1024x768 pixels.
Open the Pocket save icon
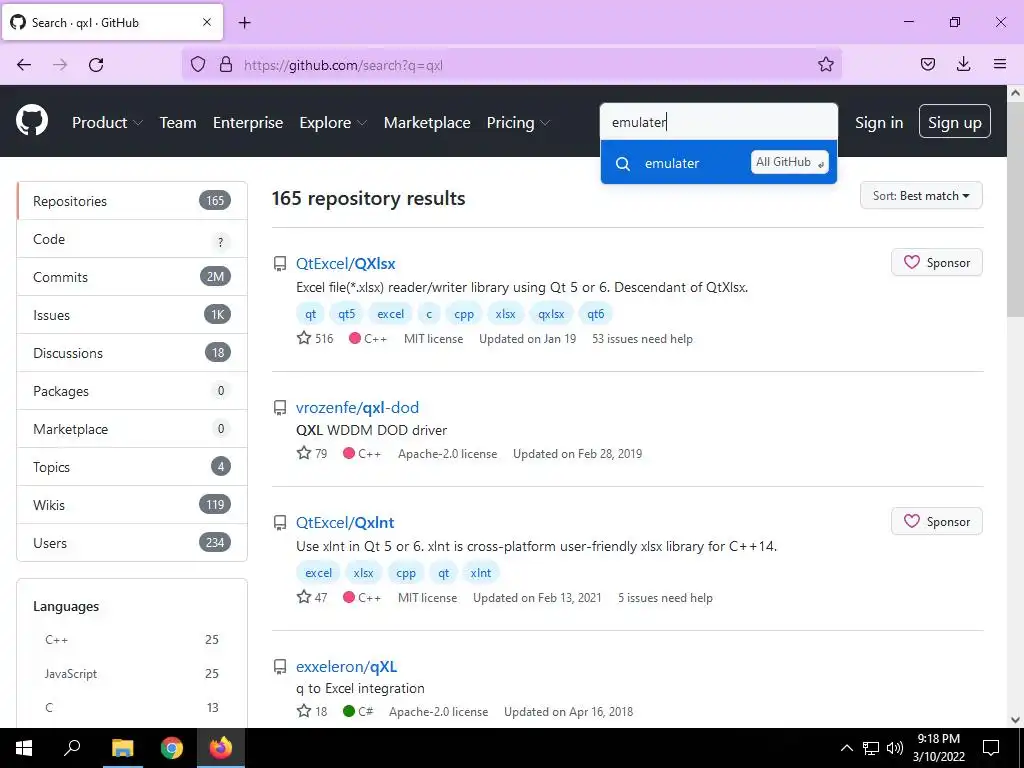click(927, 64)
